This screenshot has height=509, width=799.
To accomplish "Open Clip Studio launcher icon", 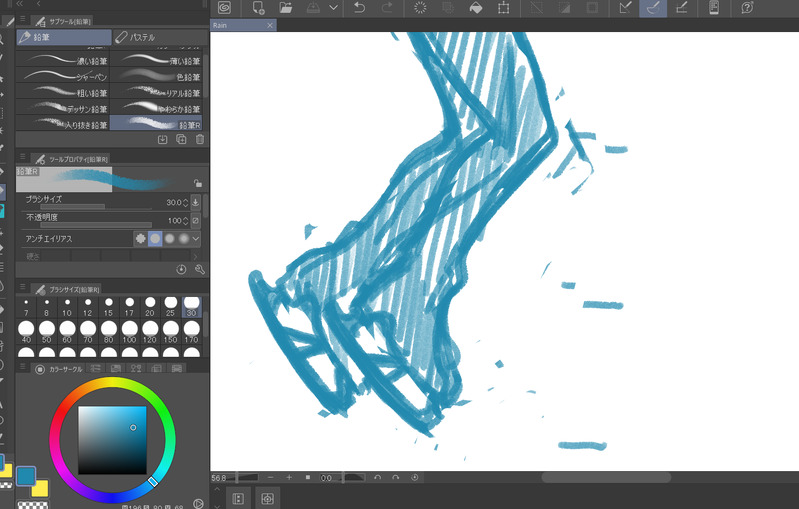I will click(x=224, y=8).
